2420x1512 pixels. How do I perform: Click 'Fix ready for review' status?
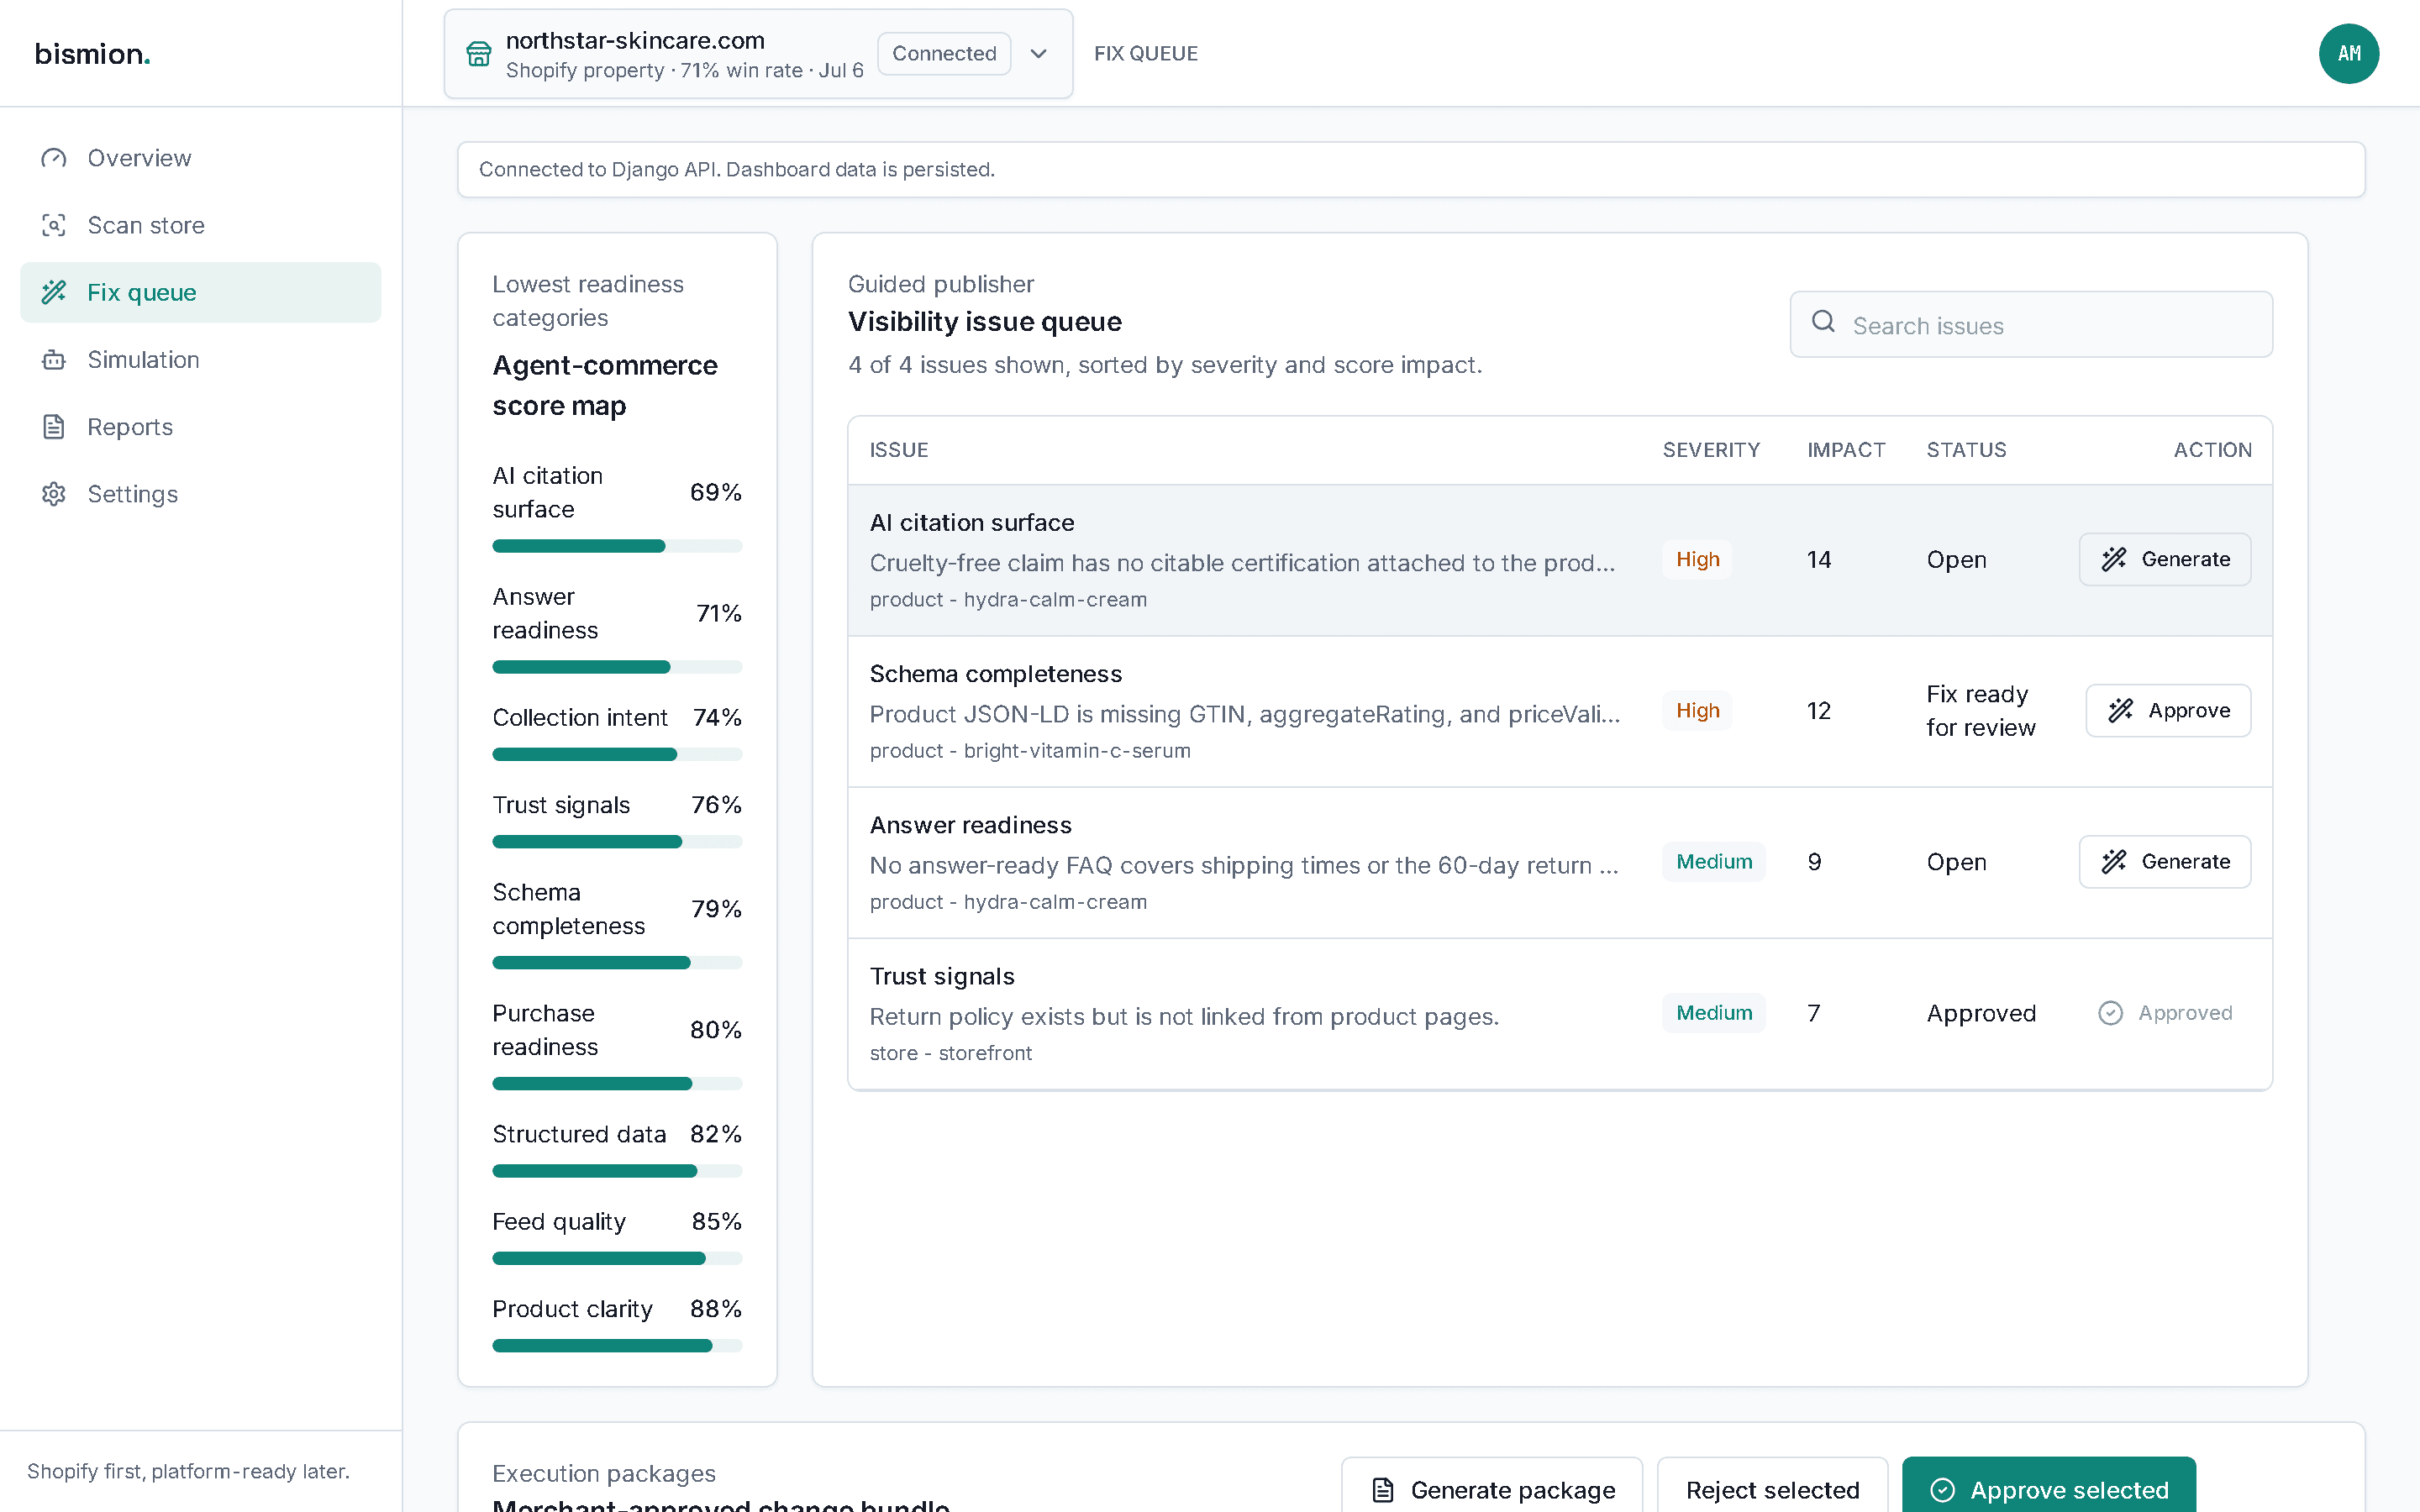pyautogui.click(x=1980, y=710)
